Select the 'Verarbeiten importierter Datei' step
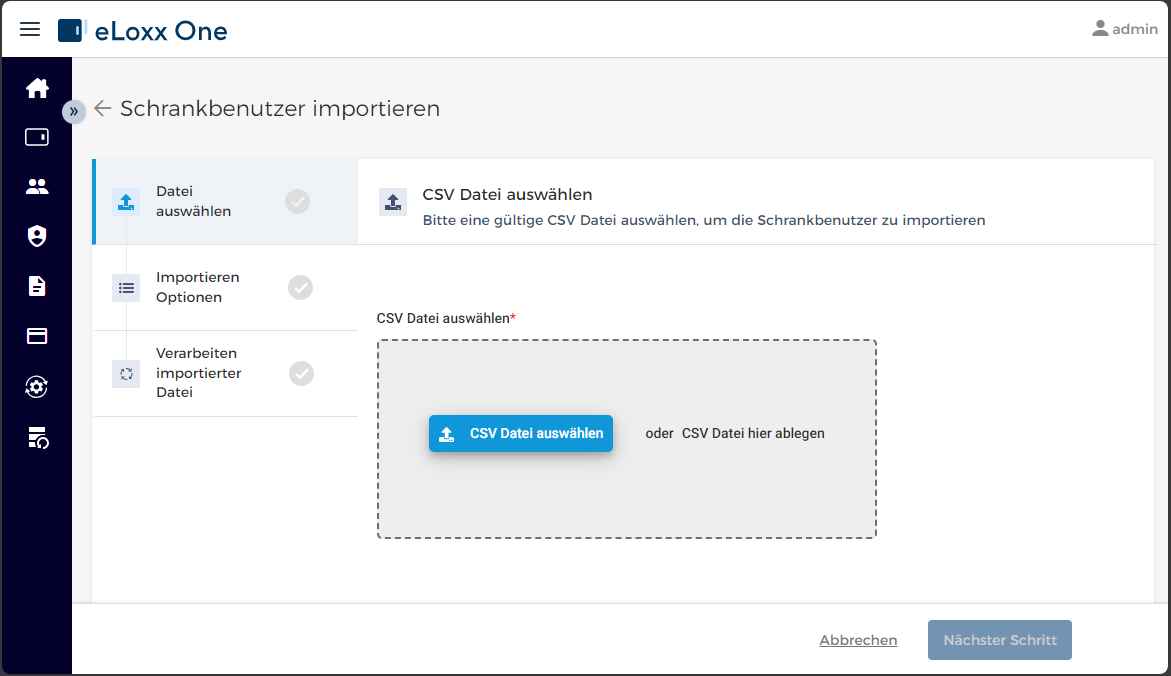The image size is (1171, 676). point(226,373)
